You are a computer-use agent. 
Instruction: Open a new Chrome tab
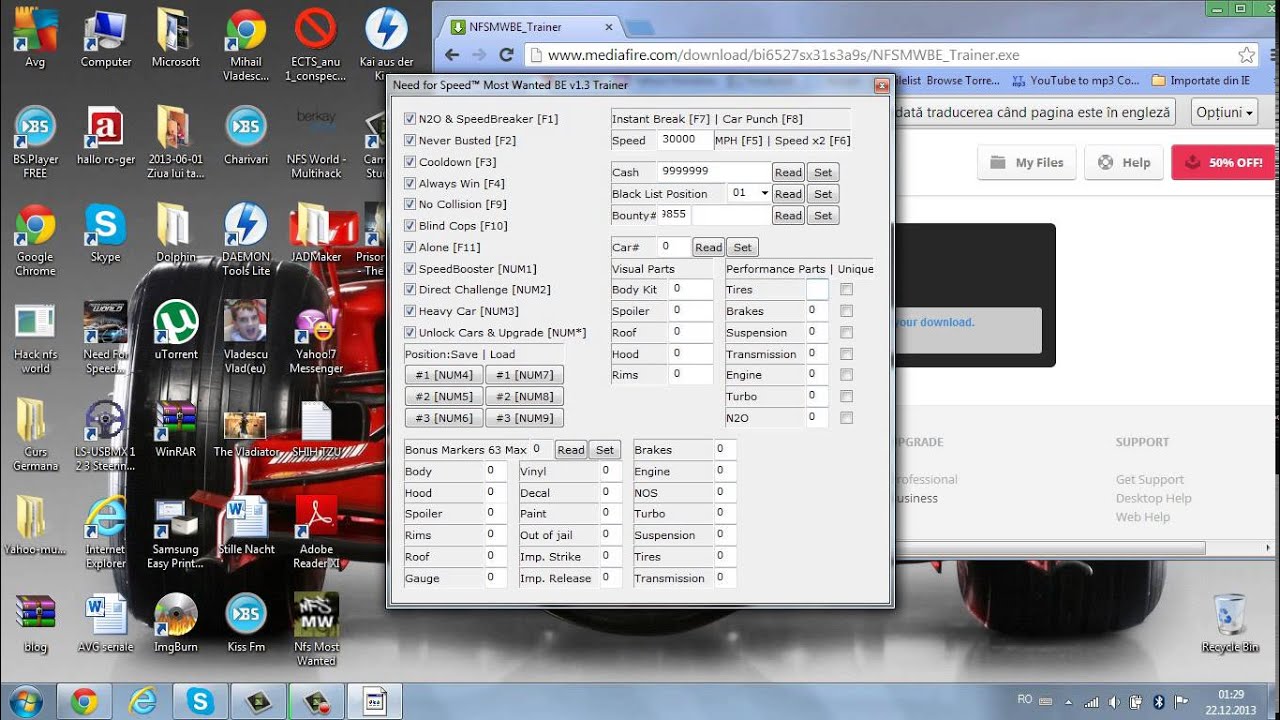638,27
